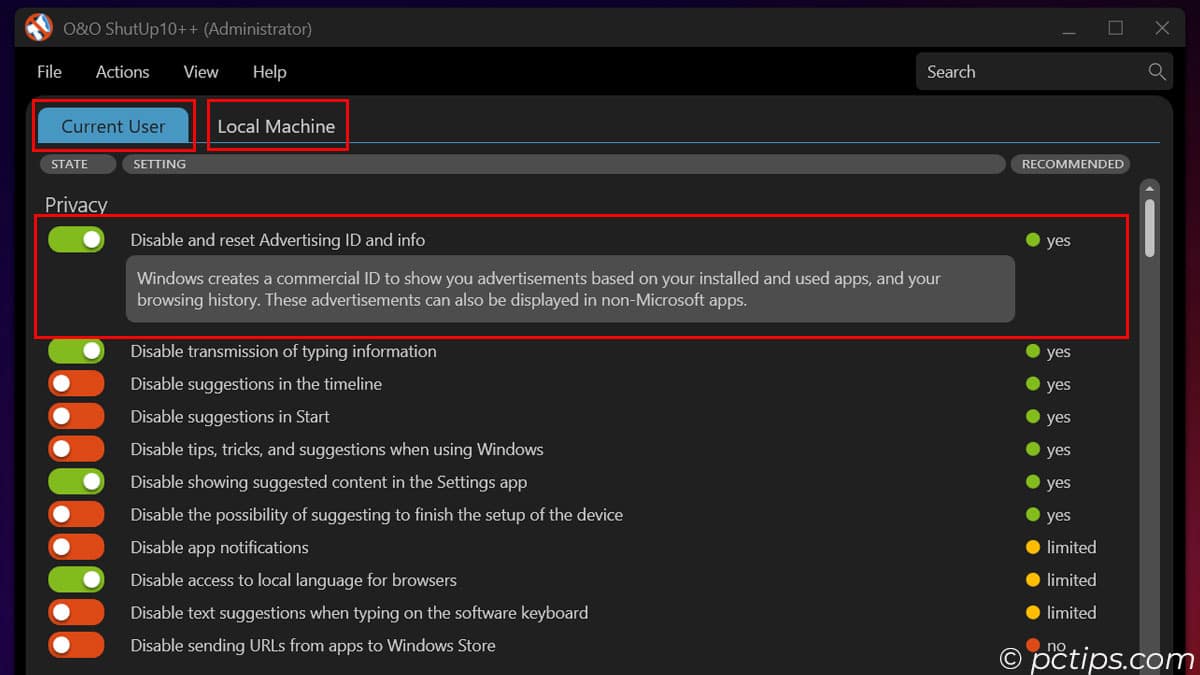Switch to the Local Machine tab
This screenshot has width=1200, height=675.
(276, 126)
